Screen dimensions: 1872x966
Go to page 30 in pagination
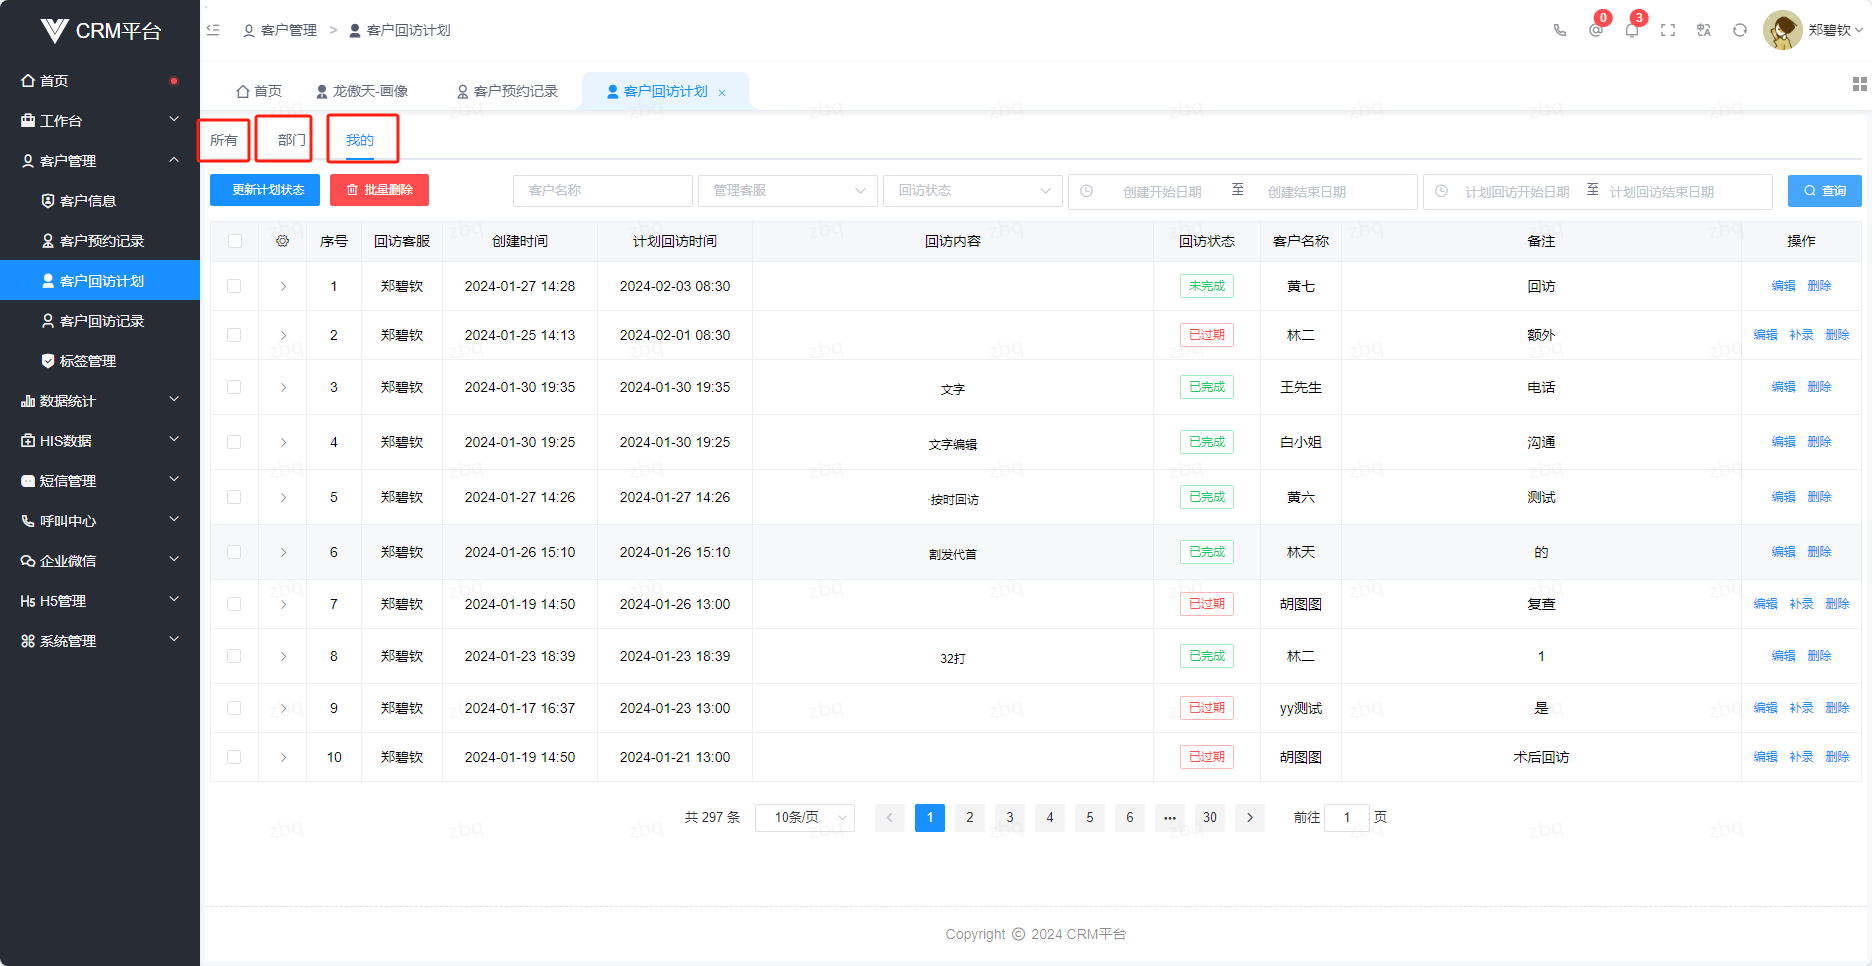click(x=1210, y=817)
